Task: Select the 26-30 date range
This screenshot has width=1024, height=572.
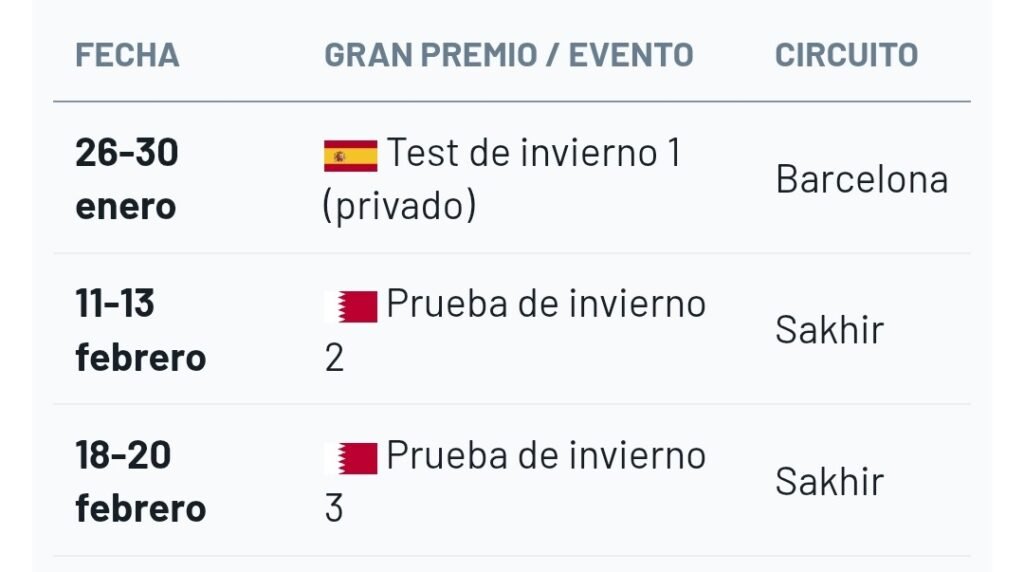Action: tap(127, 153)
